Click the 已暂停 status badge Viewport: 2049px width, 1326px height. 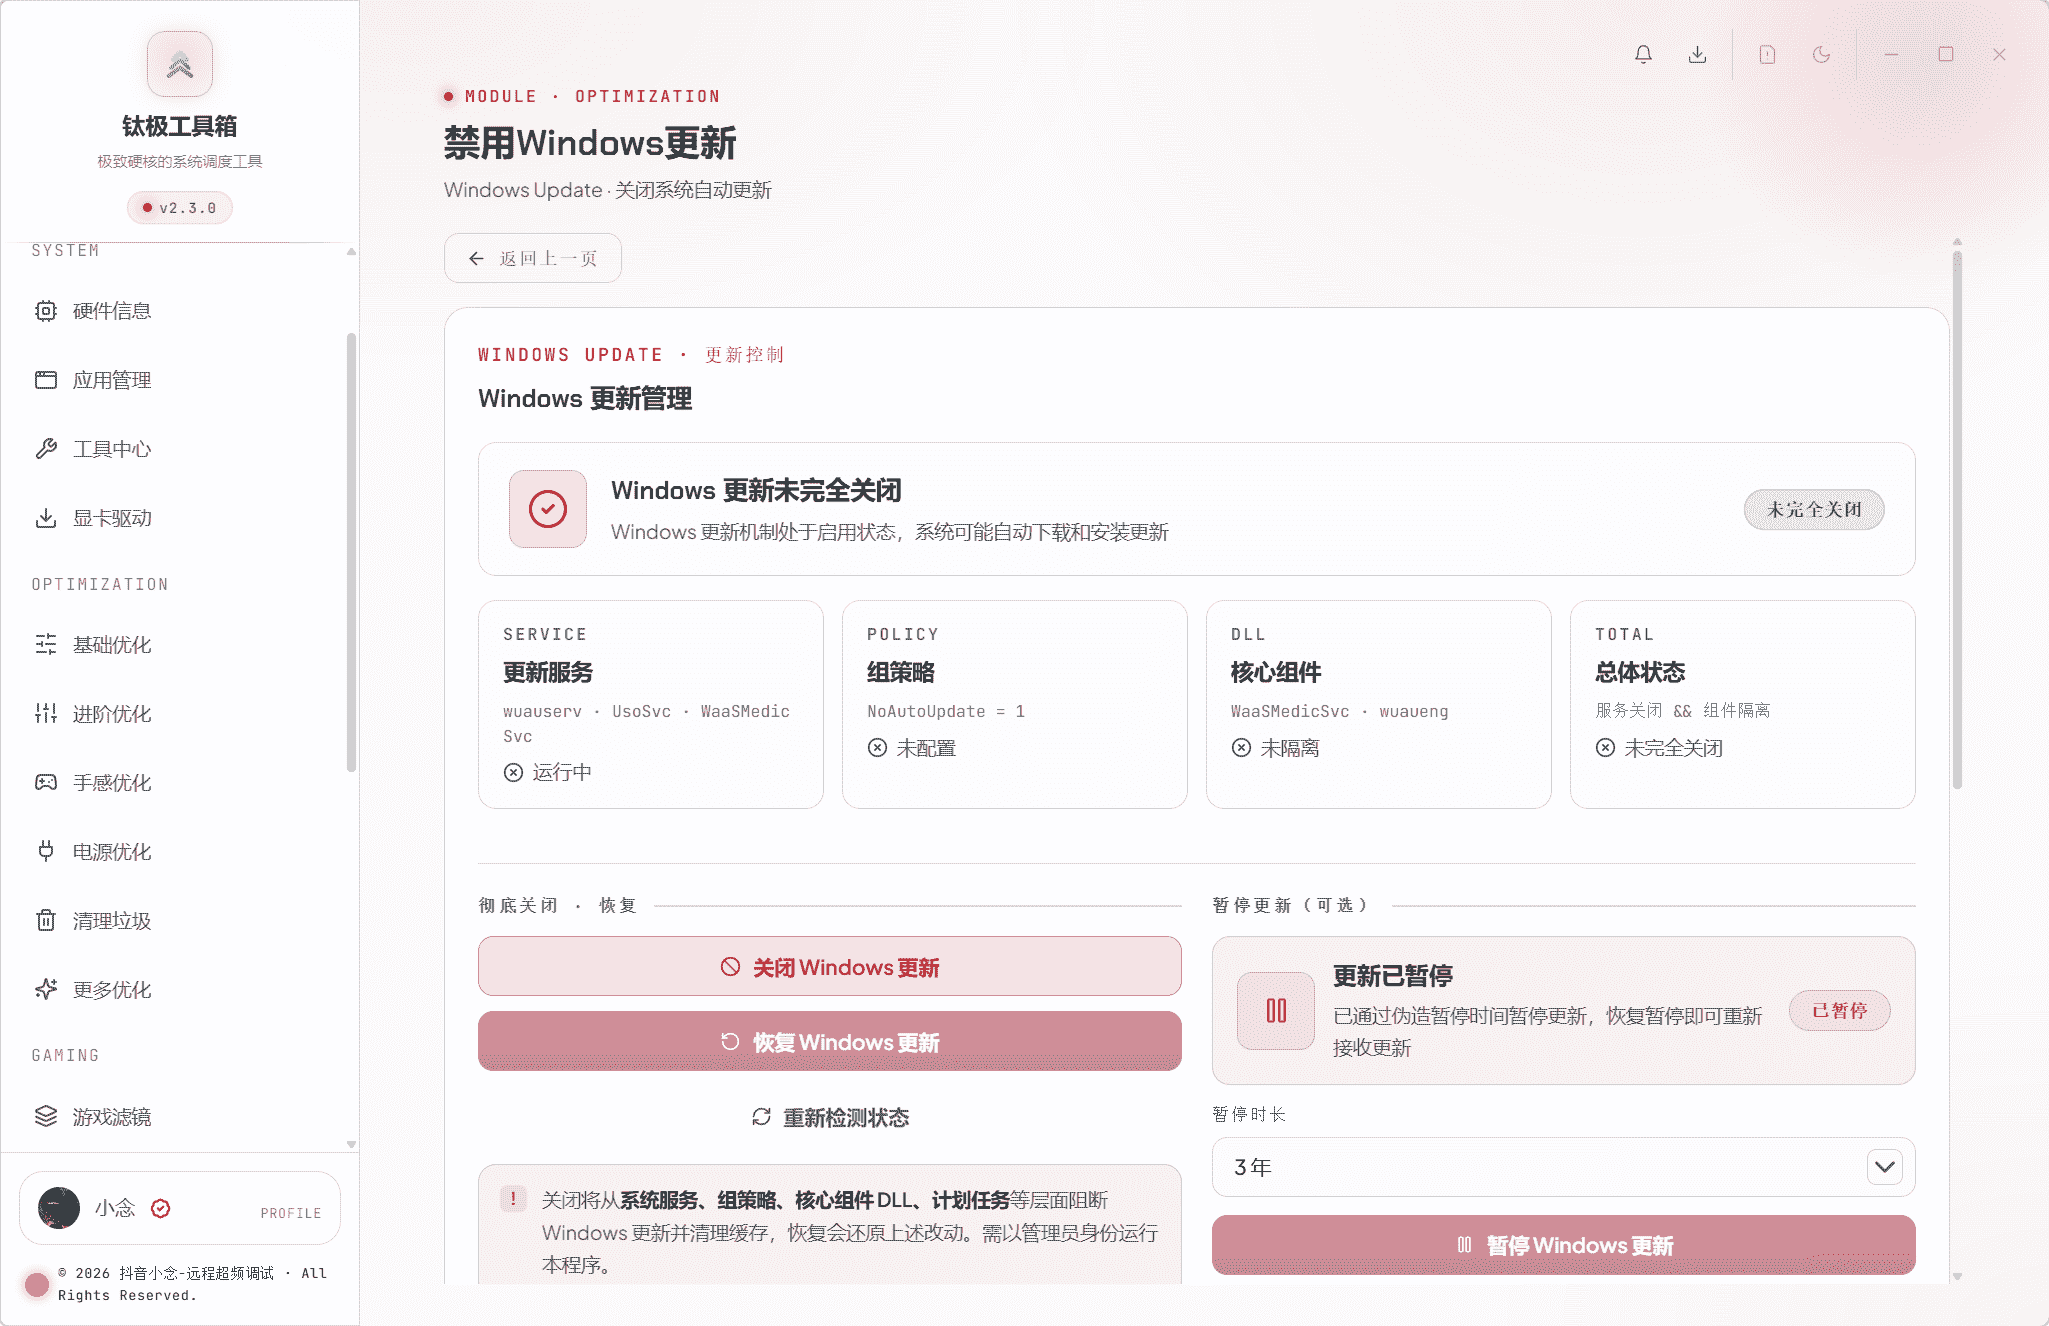point(1840,1010)
